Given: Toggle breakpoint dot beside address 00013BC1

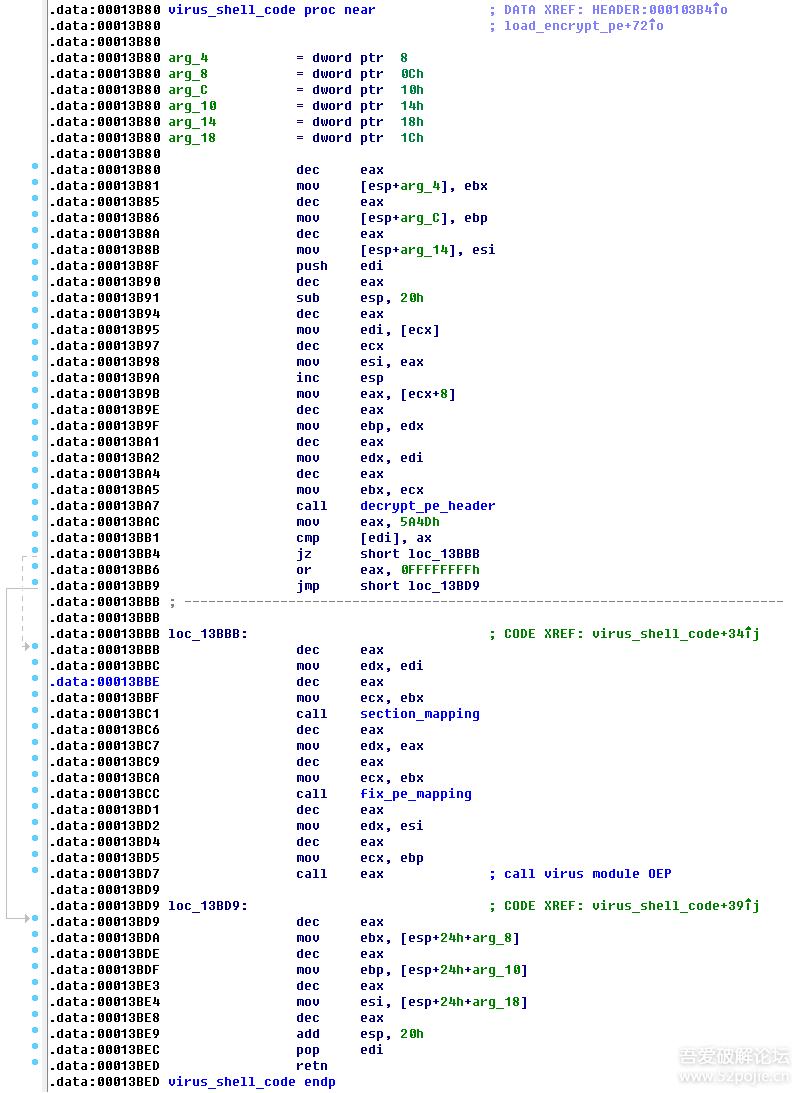Looking at the screenshot, I should [35, 711].
